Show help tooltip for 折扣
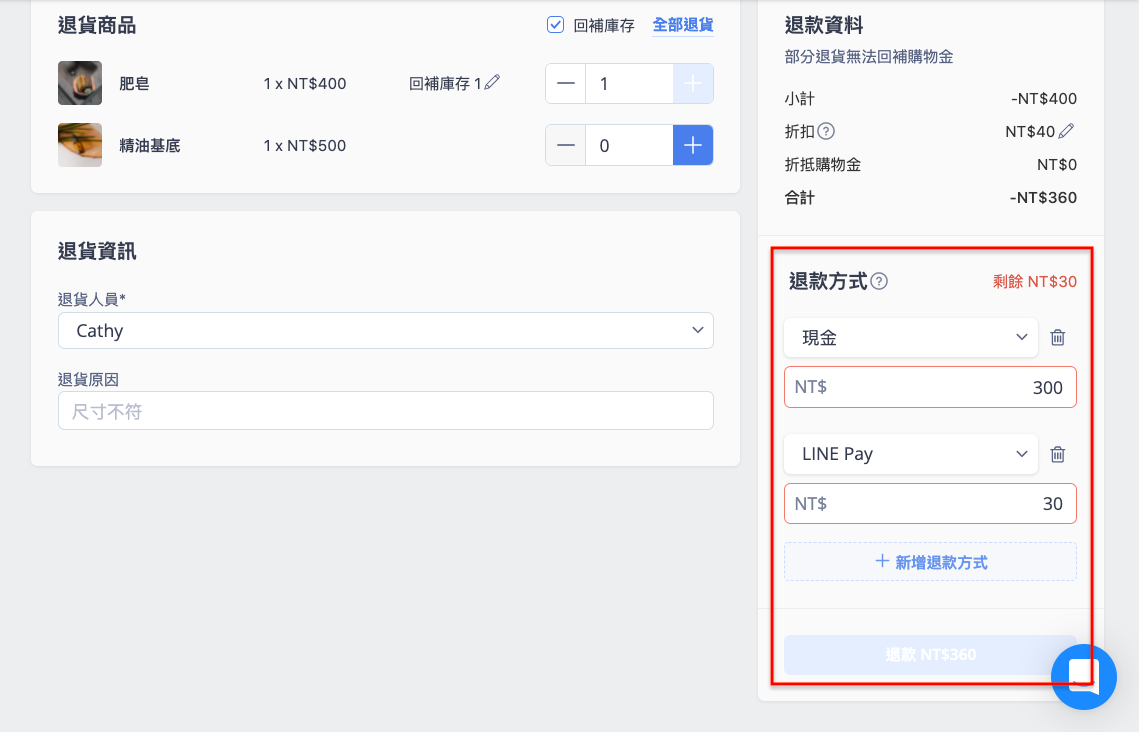Screen dimensions: 1139x732 pos(826,131)
